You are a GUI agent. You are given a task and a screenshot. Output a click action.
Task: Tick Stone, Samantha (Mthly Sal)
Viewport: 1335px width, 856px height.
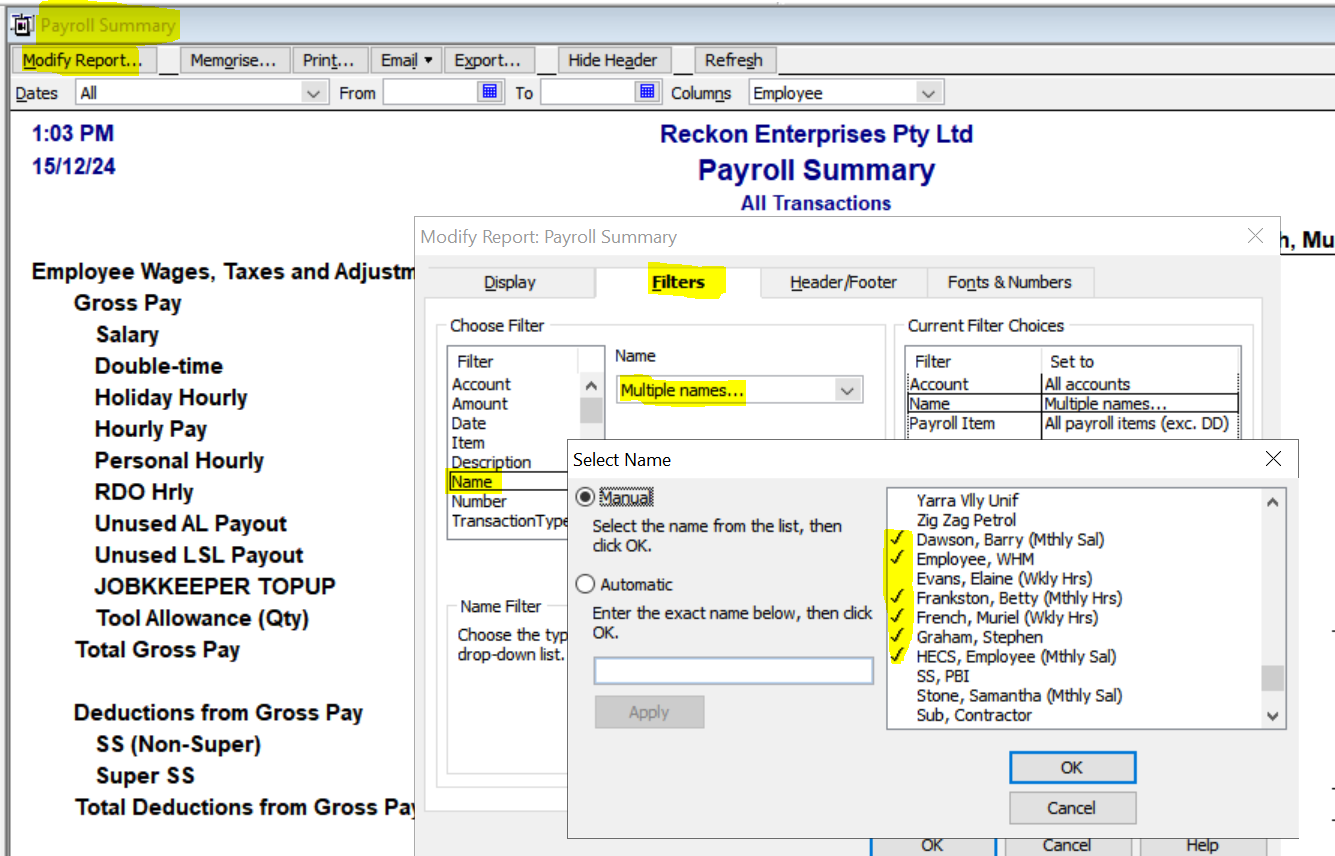(1019, 695)
